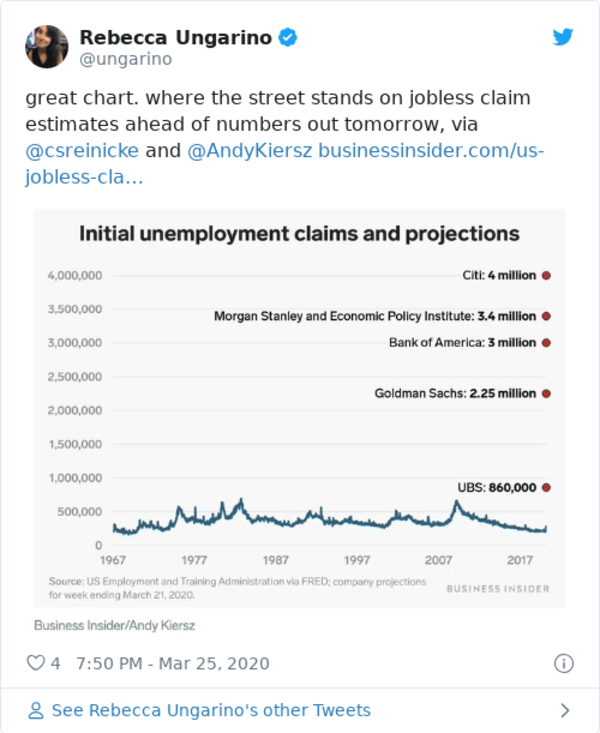Image resolution: width=600 pixels, height=733 pixels.
Task: Click the like count number 4
Action: pos(56,663)
